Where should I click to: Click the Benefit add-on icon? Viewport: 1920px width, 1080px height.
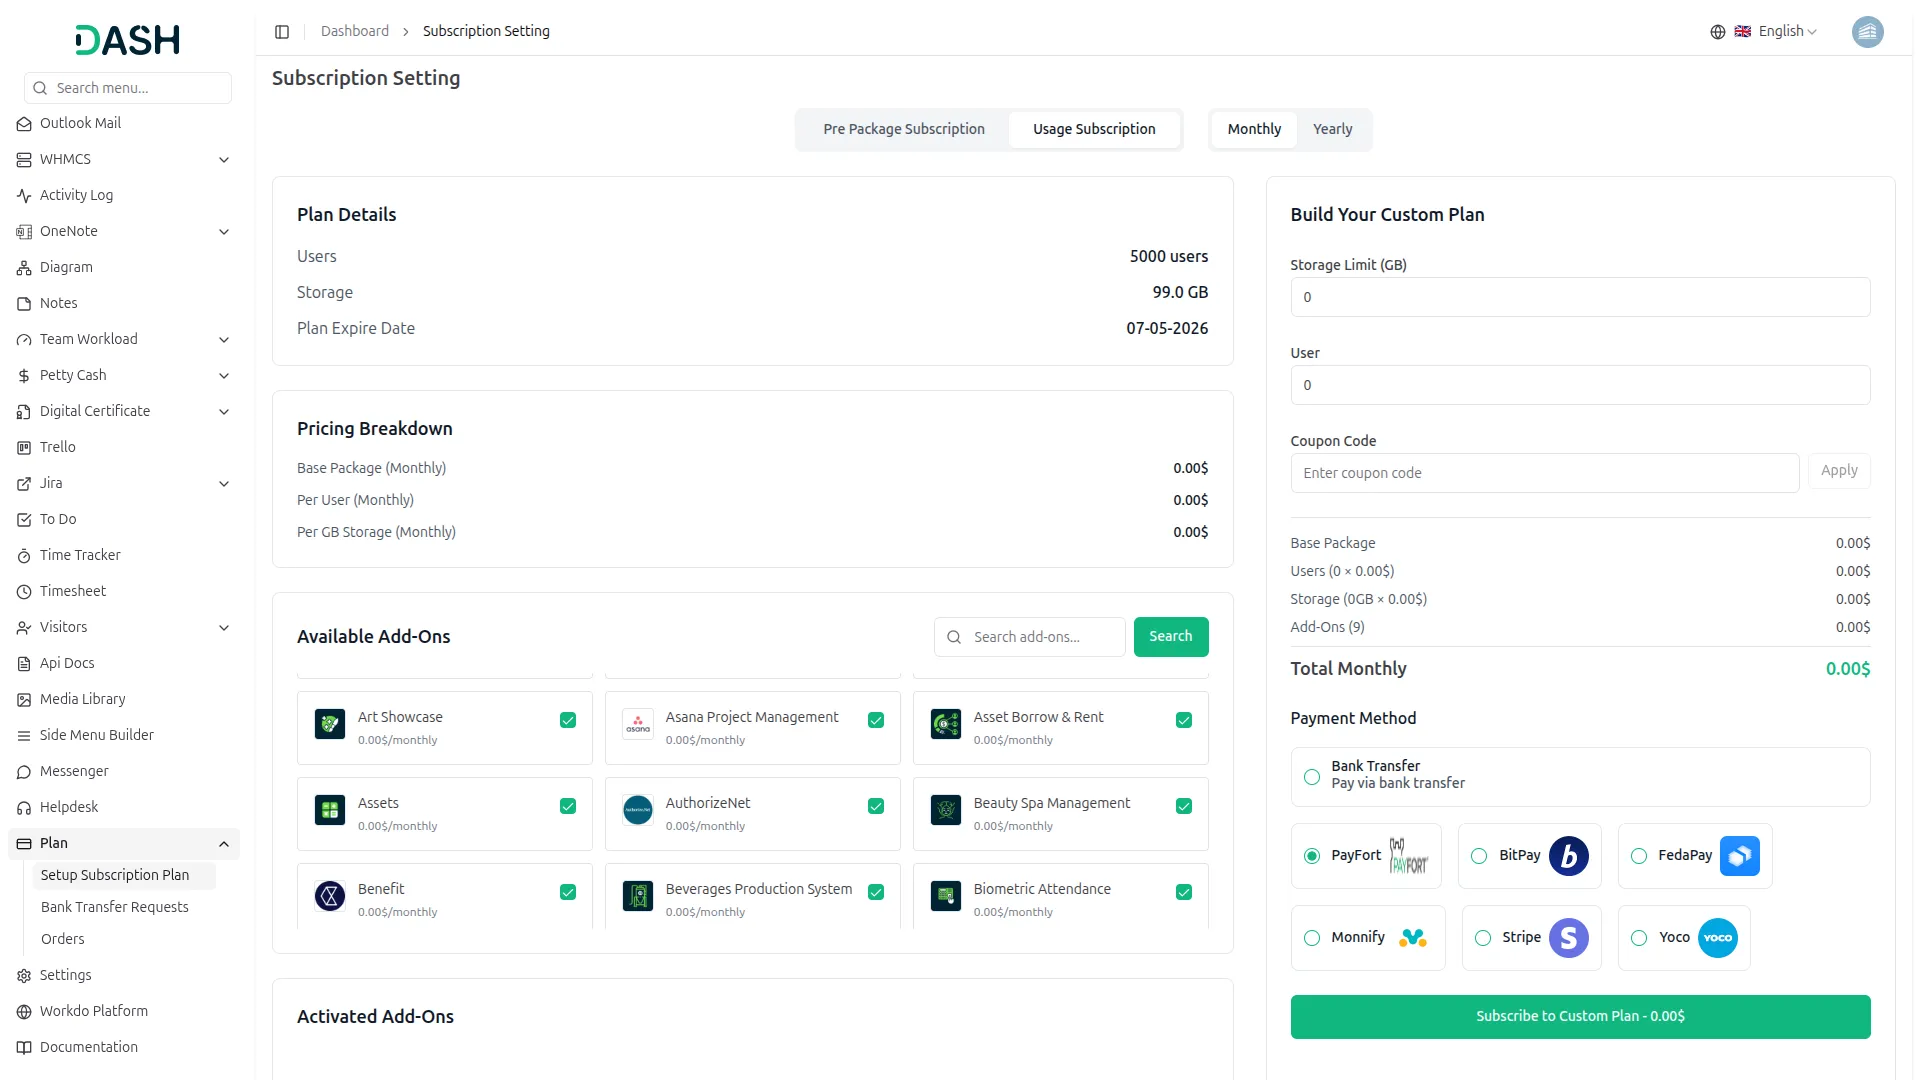tap(330, 896)
